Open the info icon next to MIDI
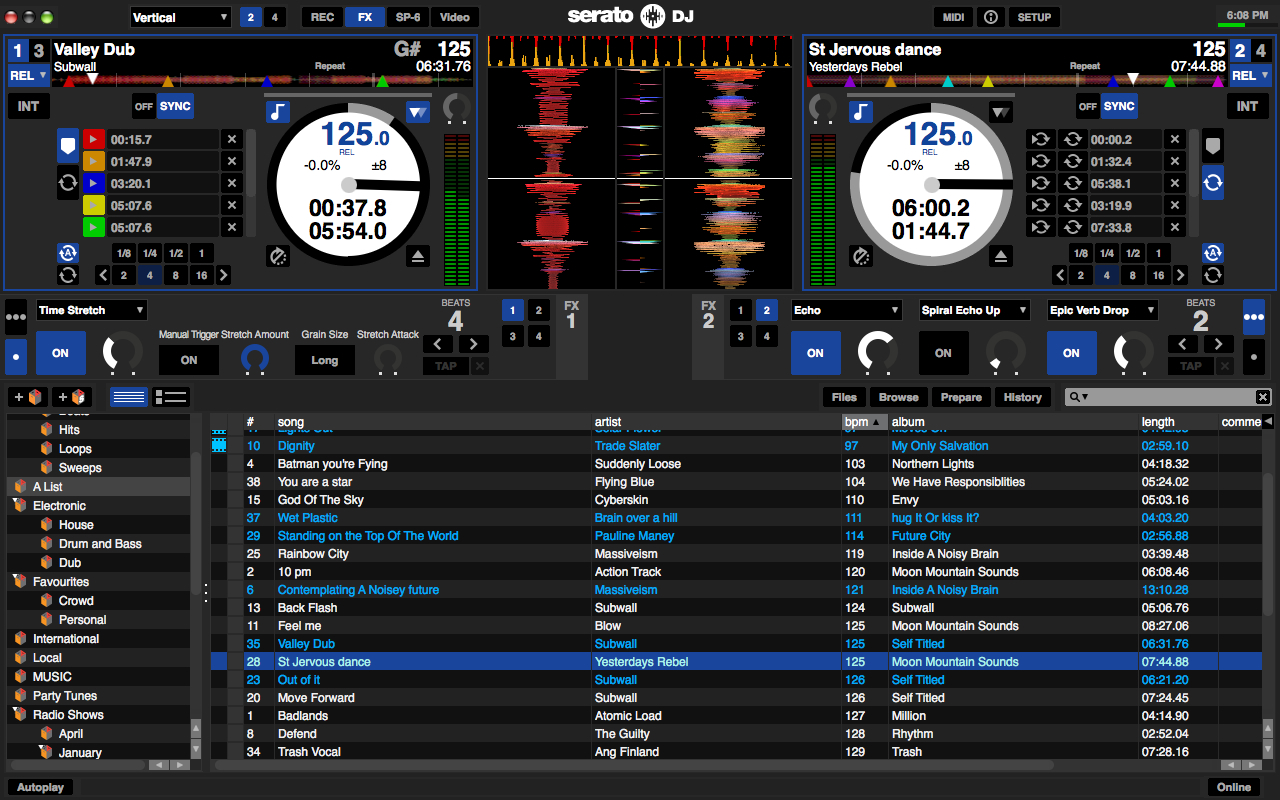 [990, 17]
